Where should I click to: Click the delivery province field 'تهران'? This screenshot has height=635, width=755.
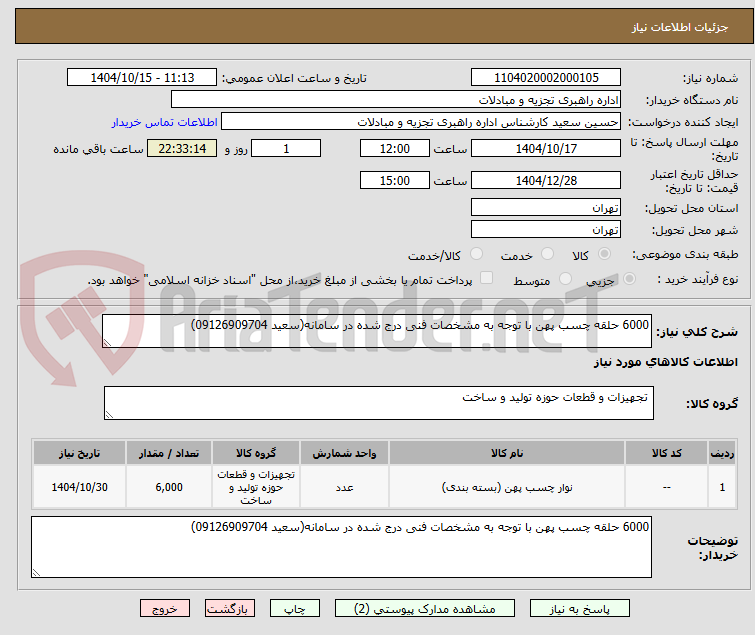[x=546, y=207]
